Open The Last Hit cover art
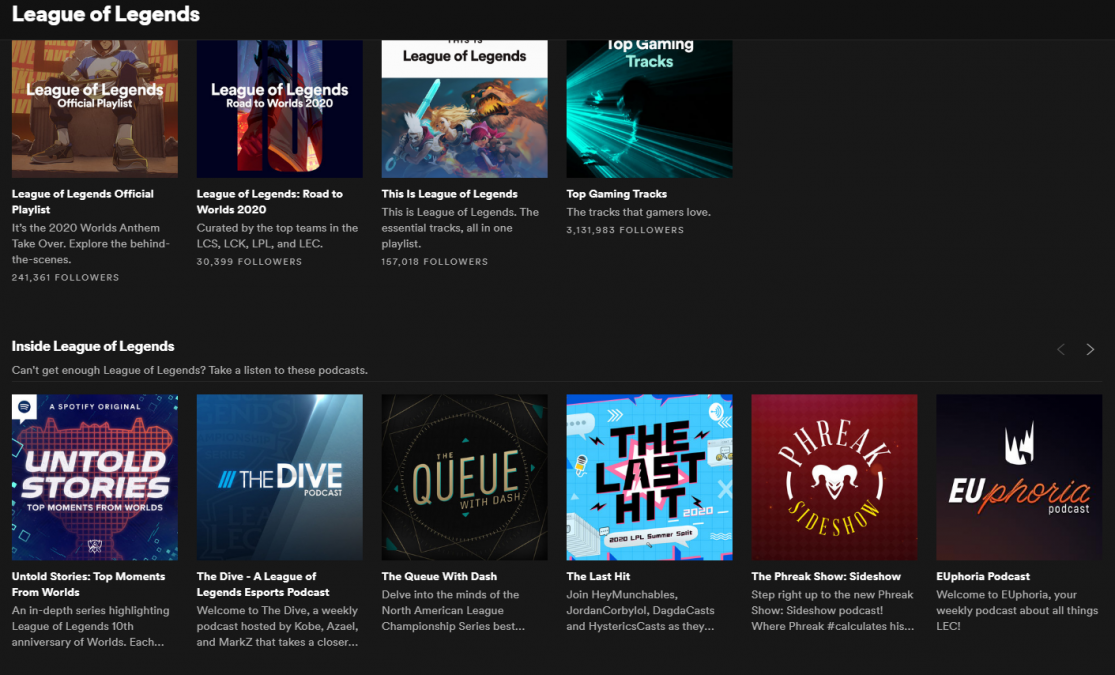This screenshot has height=675, width=1115. [x=649, y=477]
